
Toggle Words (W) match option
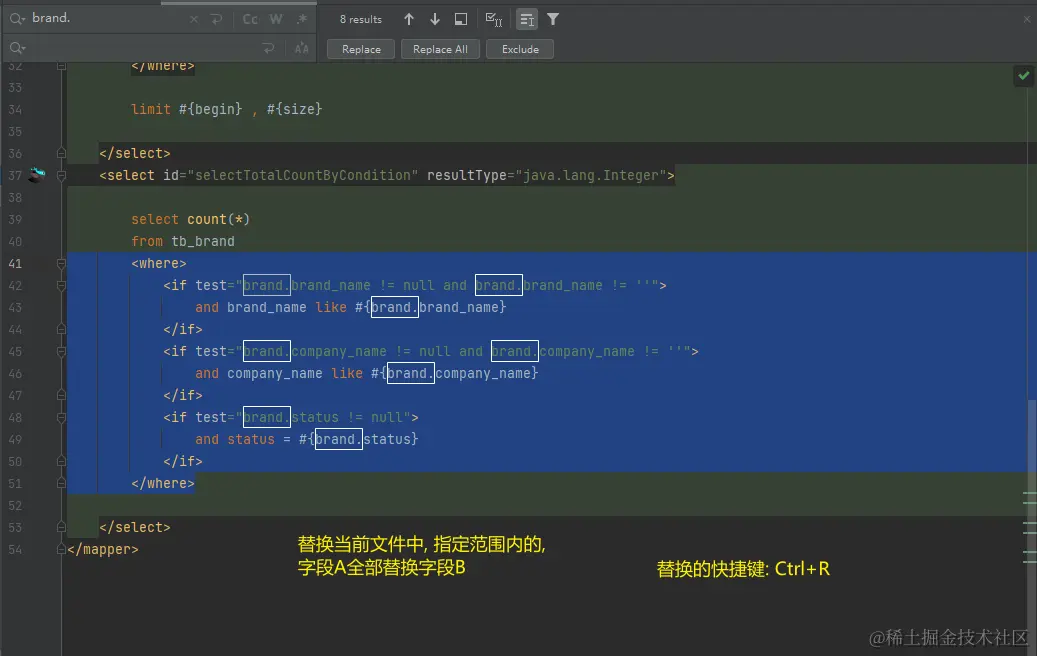coord(276,19)
